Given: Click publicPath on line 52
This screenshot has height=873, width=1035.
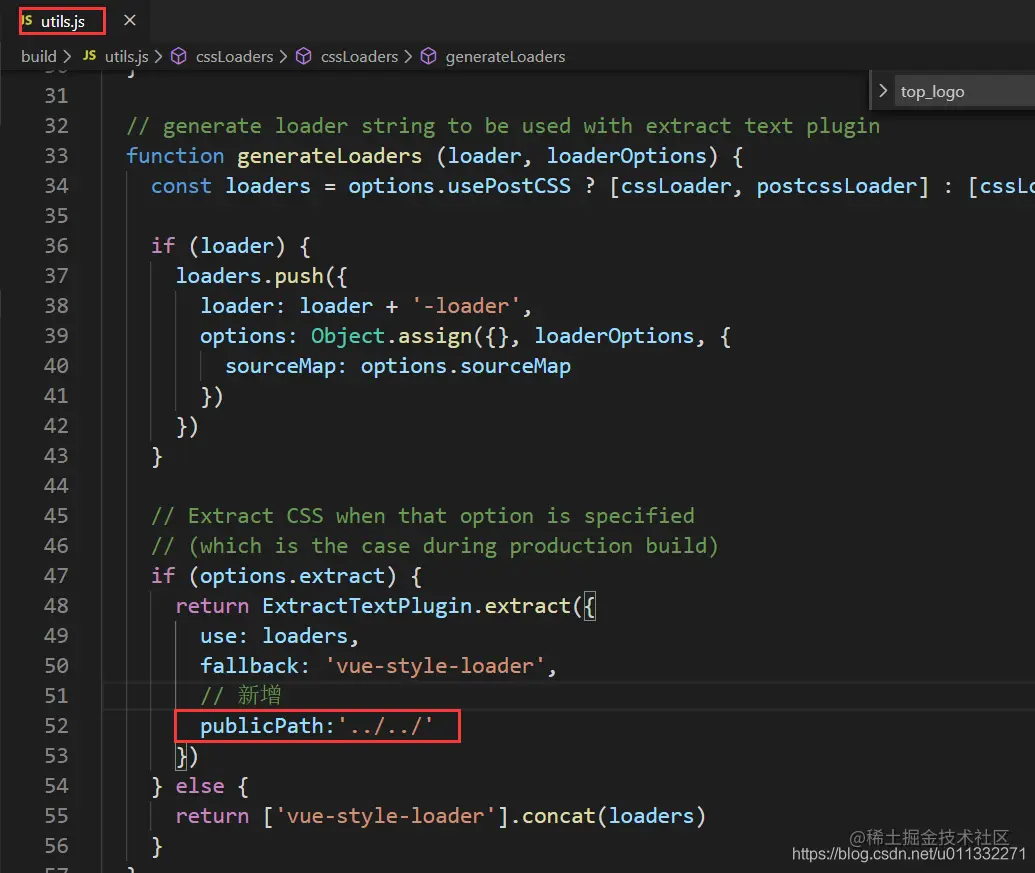Looking at the screenshot, I should 261,726.
